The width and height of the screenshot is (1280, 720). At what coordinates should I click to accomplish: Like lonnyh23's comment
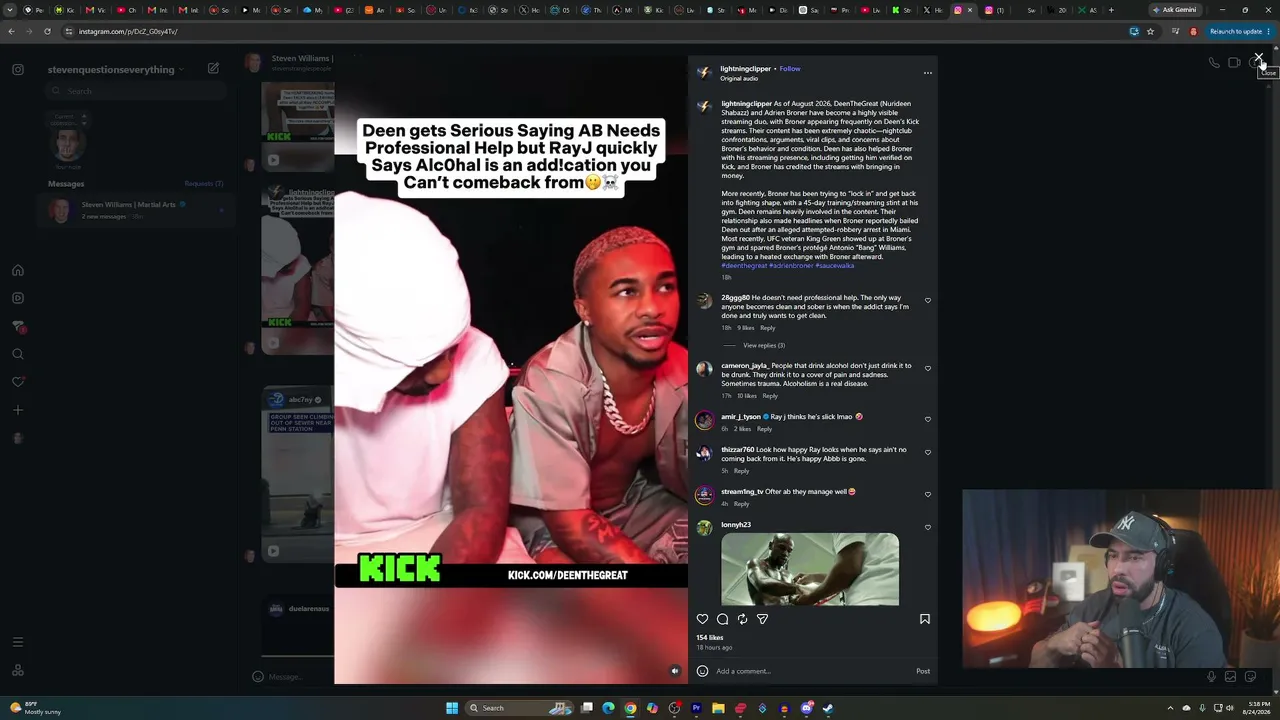coord(928,527)
